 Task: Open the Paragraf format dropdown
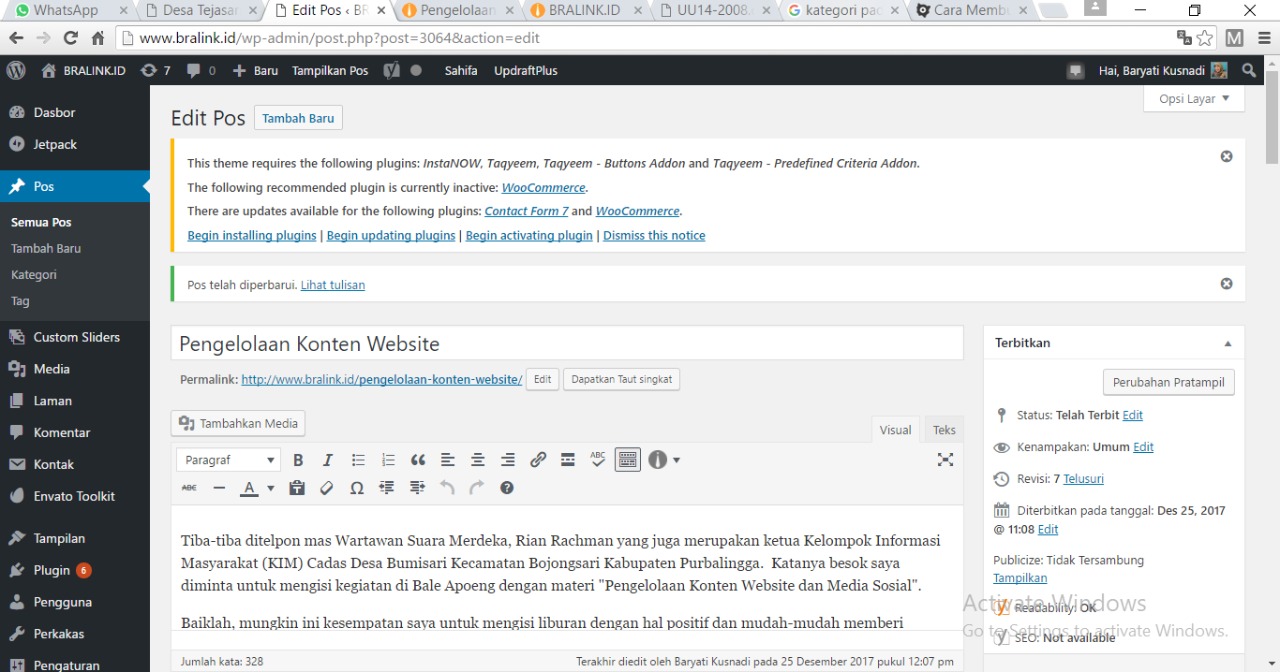point(229,460)
